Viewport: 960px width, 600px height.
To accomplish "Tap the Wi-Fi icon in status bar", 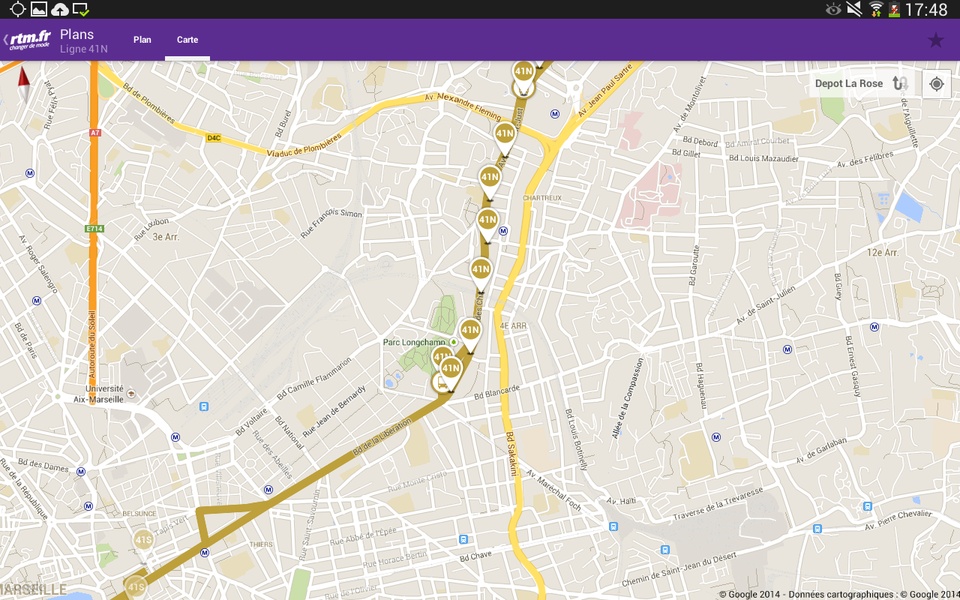I will [x=876, y=9].
